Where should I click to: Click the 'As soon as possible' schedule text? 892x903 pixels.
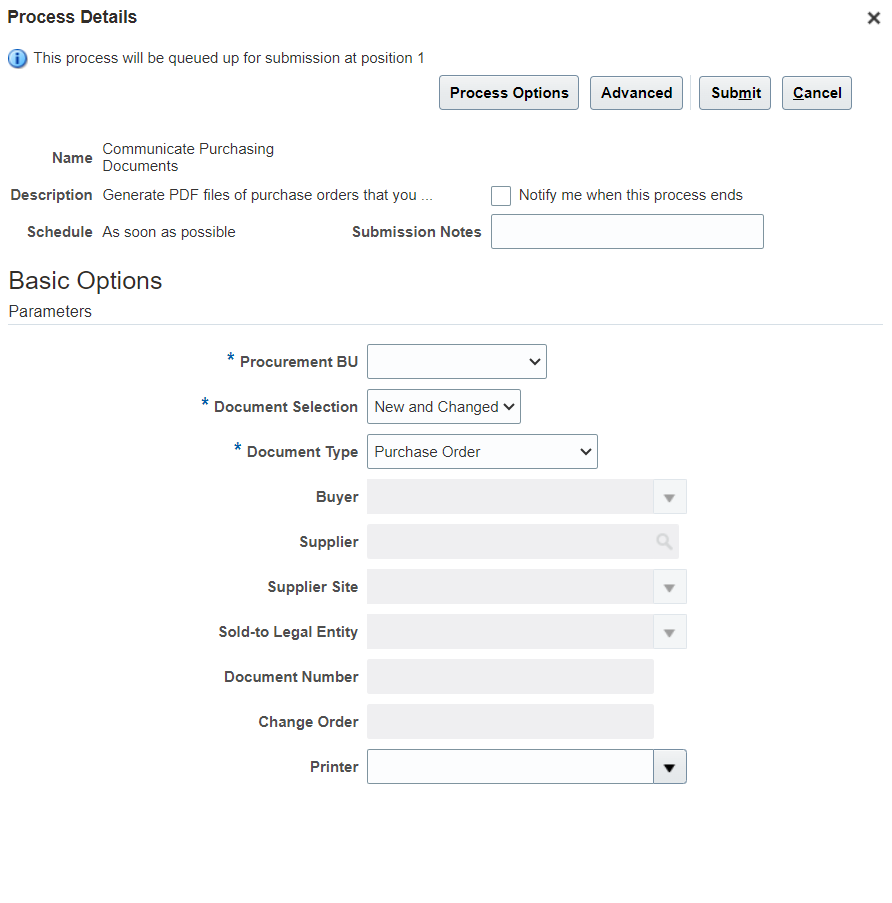(x=168, y=231)
